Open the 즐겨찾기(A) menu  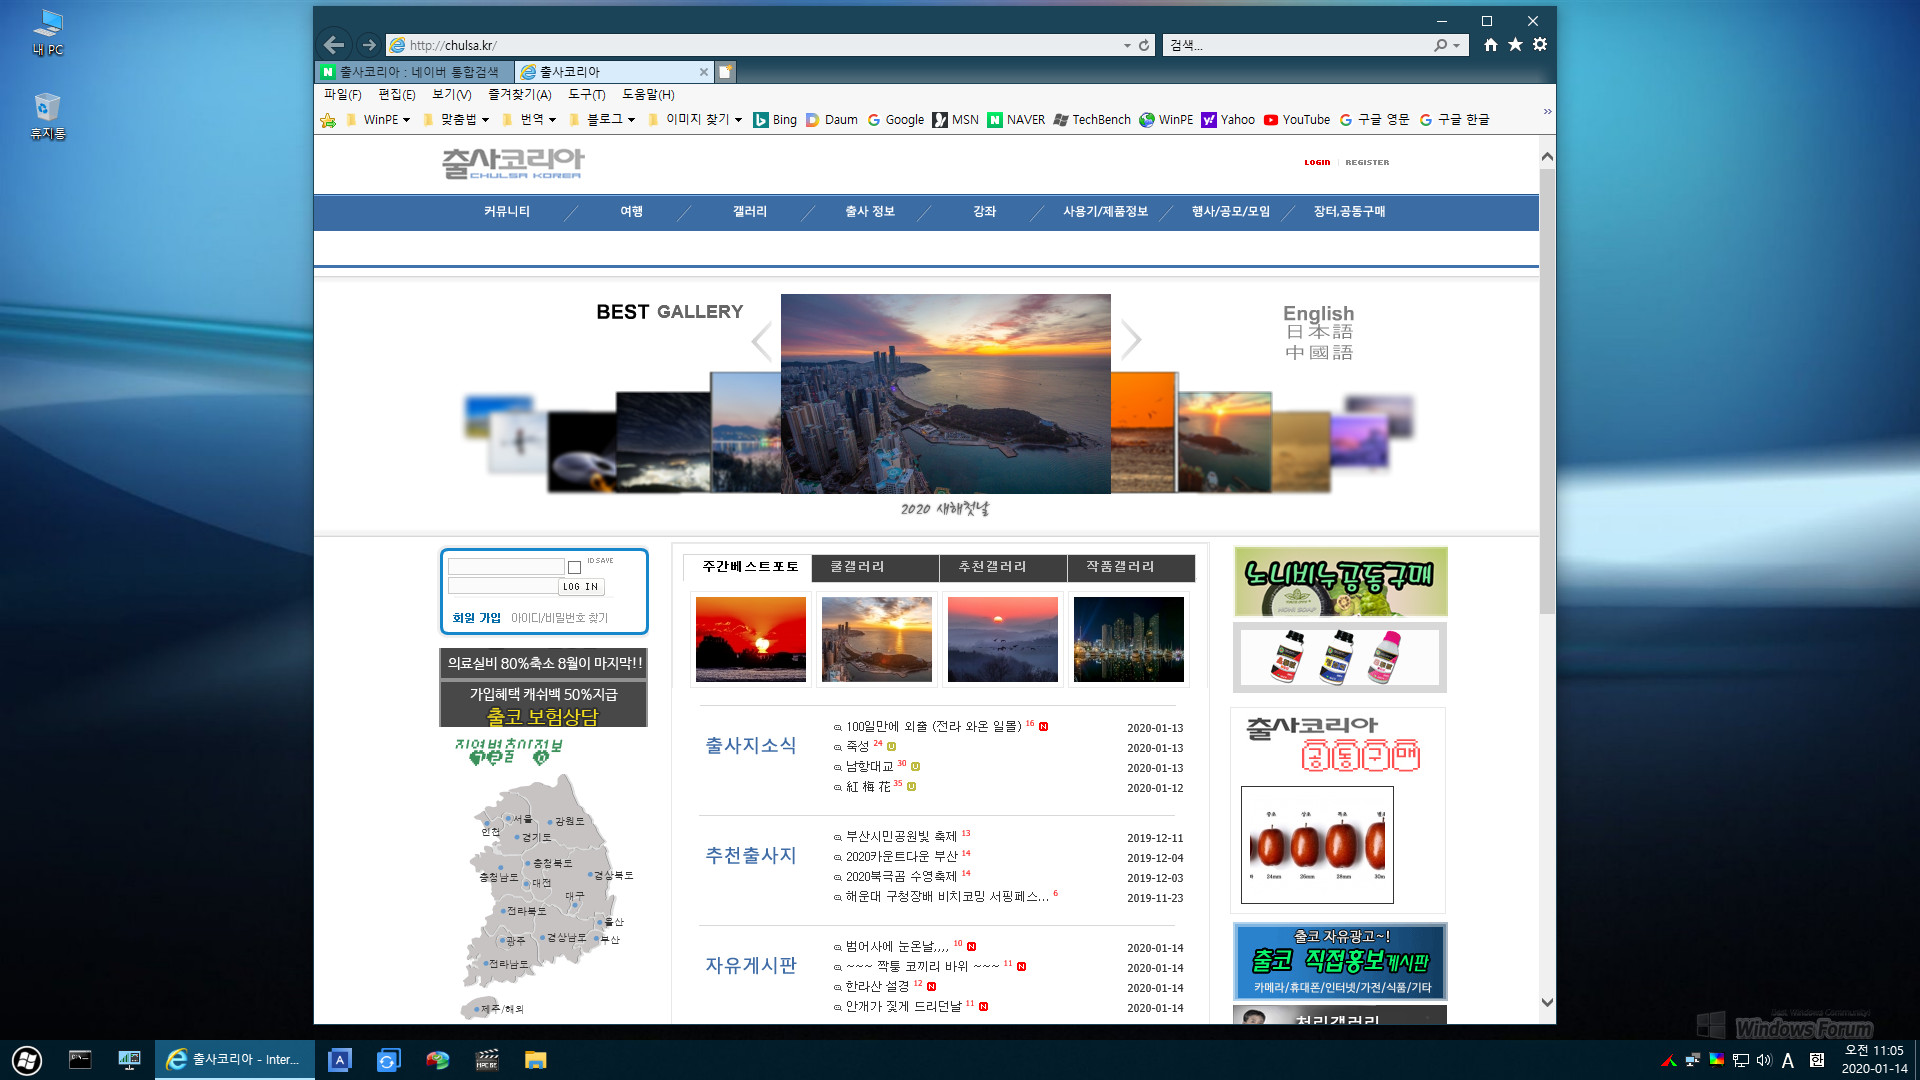click(519, 95)
